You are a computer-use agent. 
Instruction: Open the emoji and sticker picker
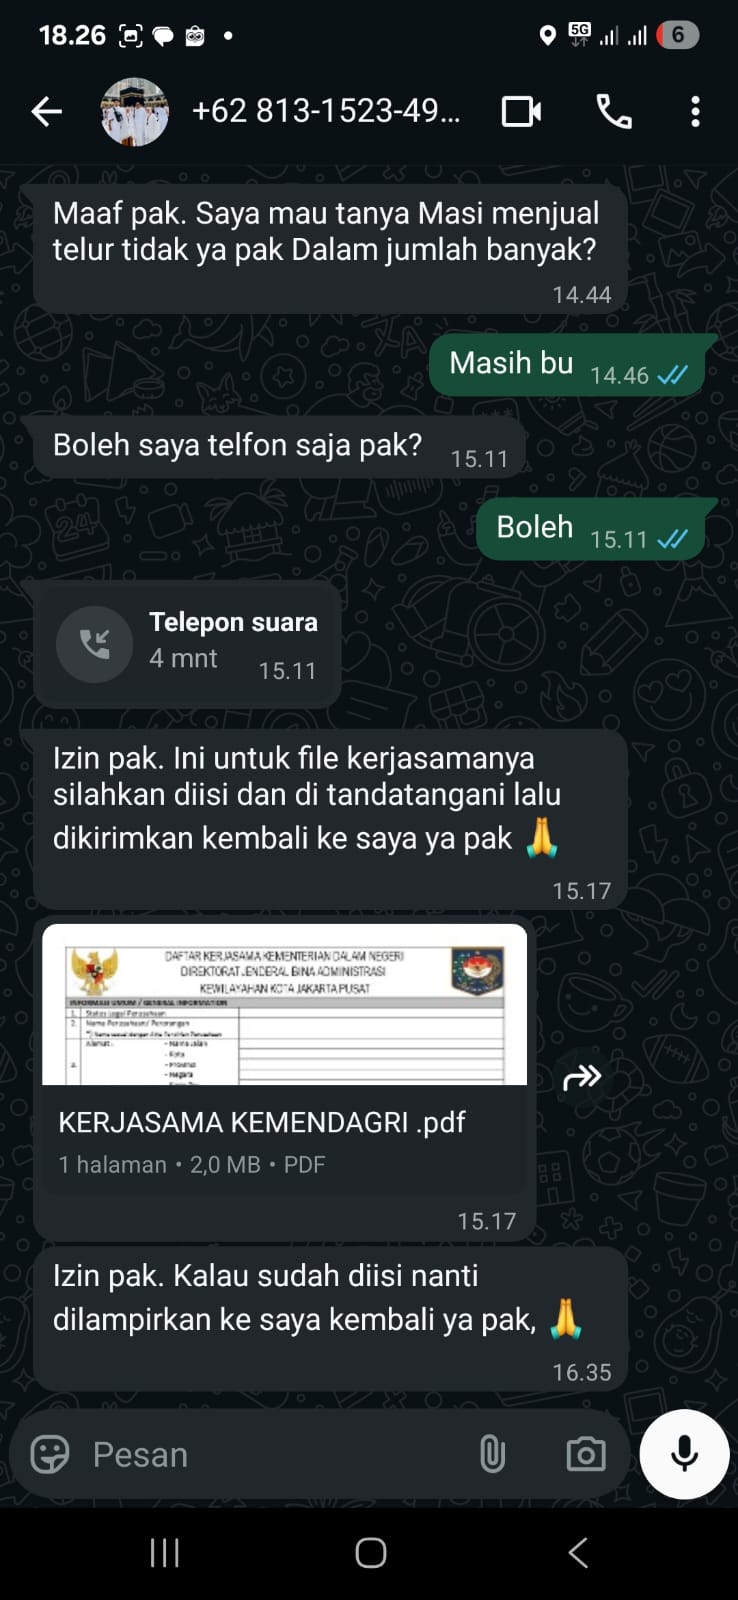click(x=50, y=1454)
